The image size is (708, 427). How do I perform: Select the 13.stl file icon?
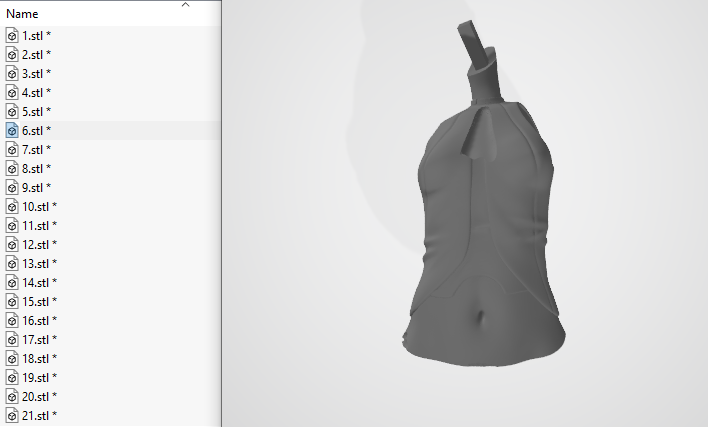tap(12, 263)
